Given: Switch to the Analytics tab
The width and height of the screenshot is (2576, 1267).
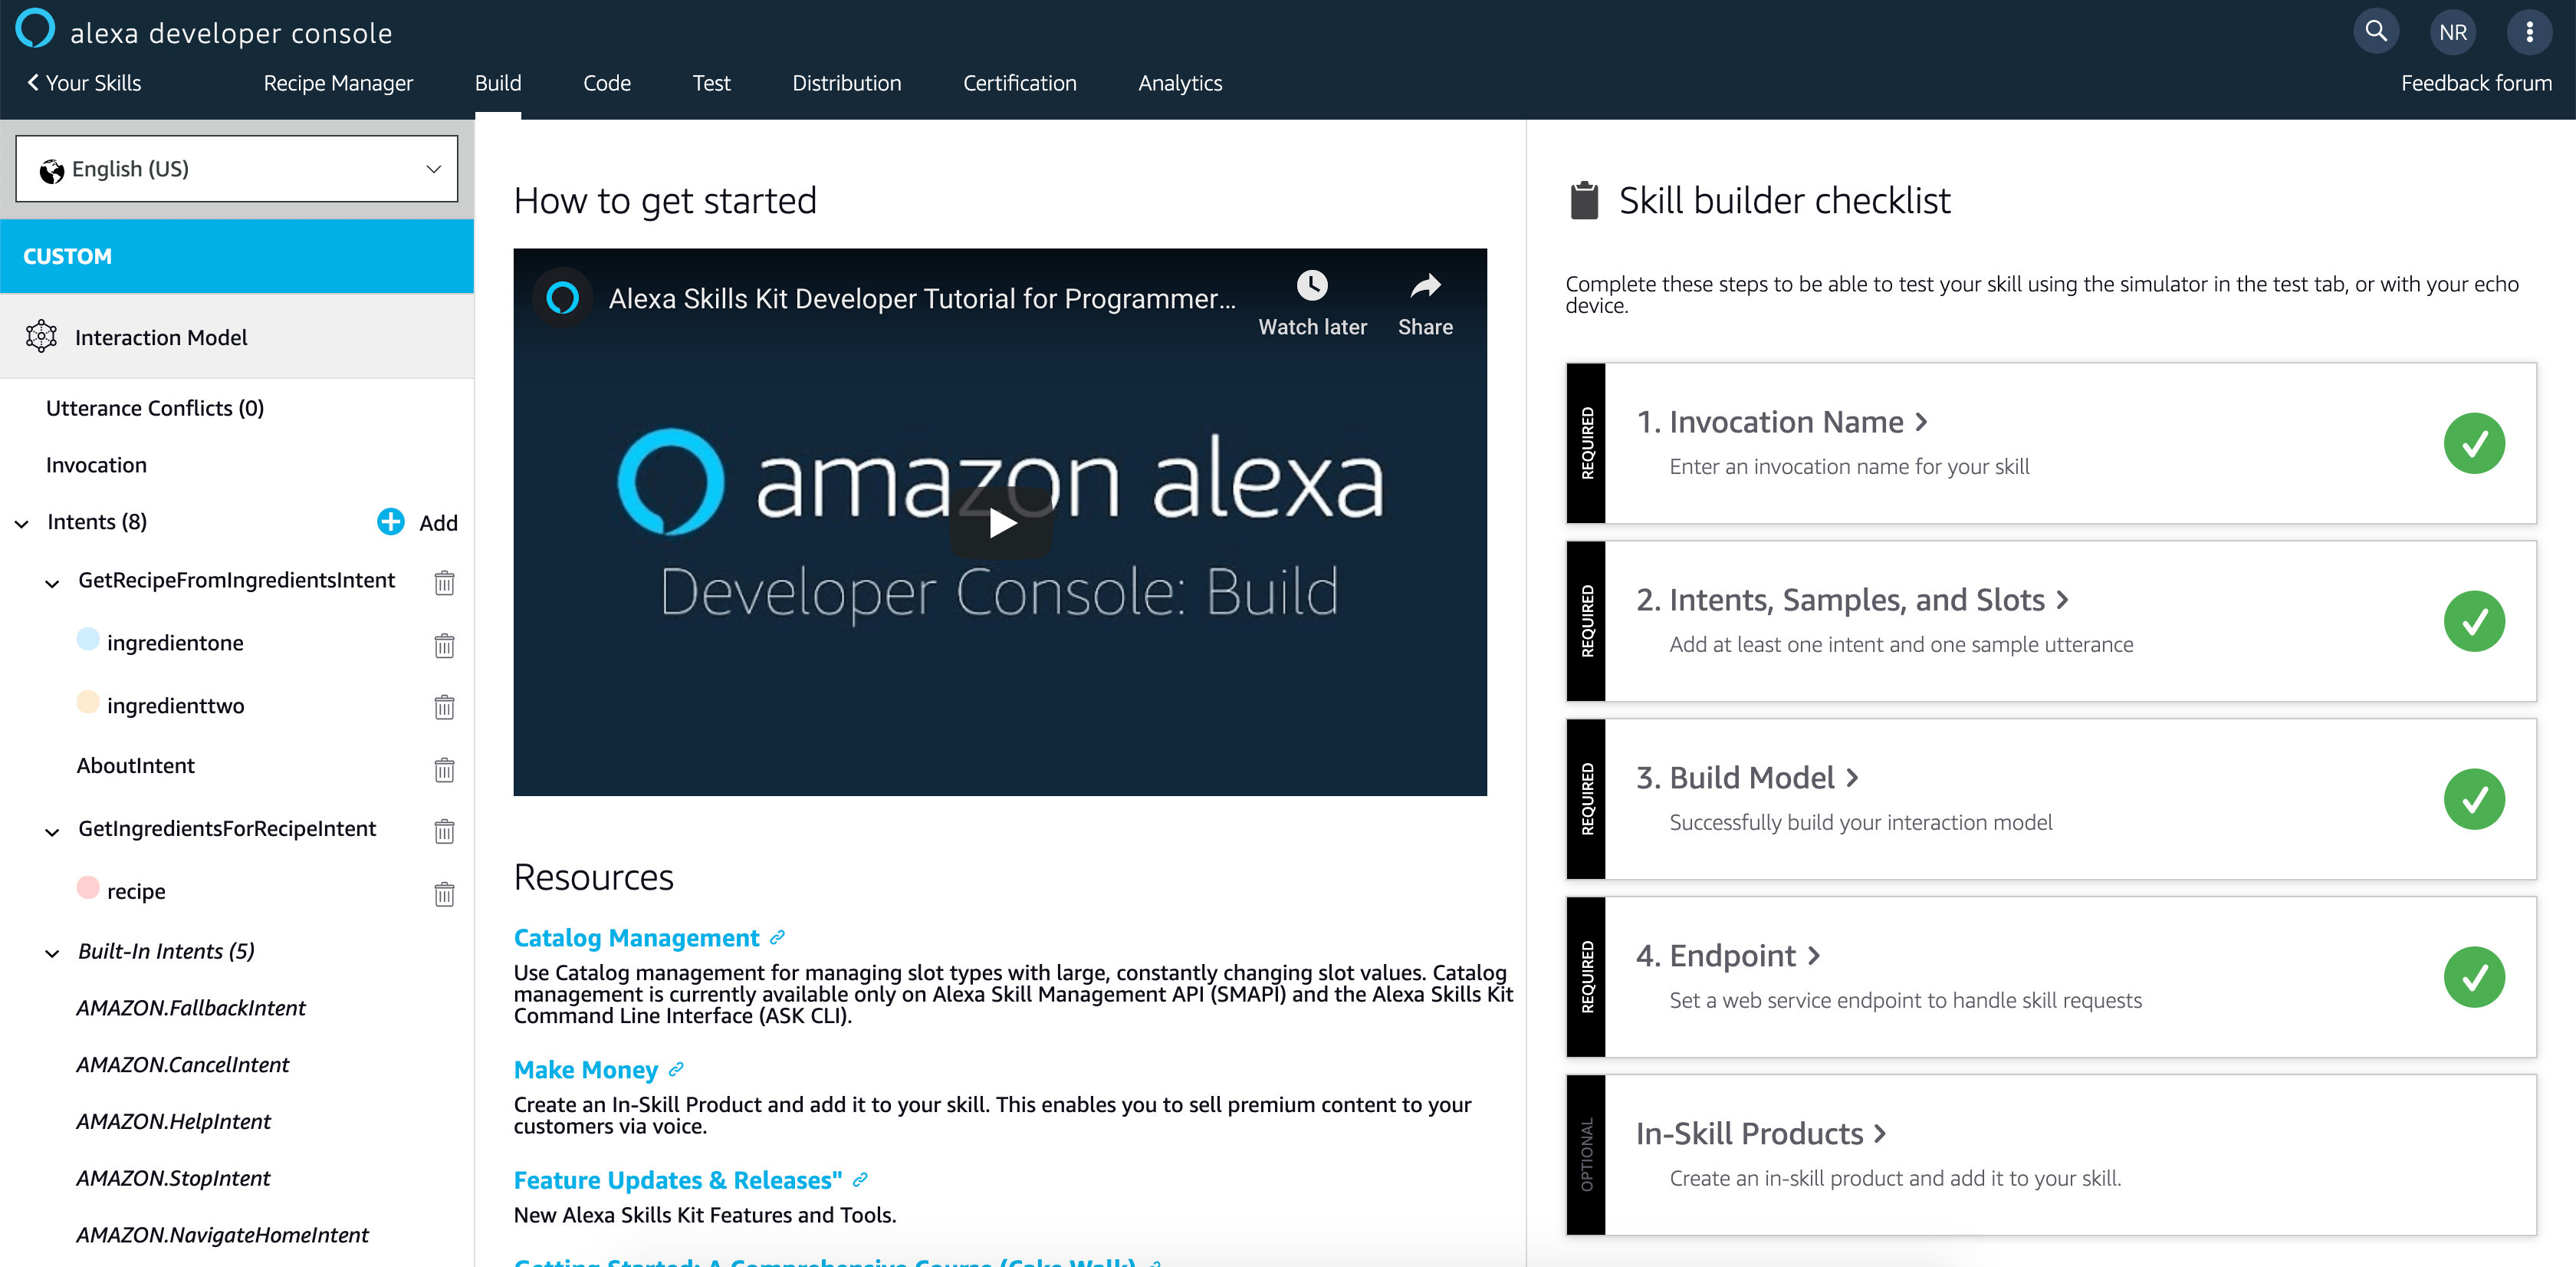Looking at the screenshot, I should click(1180, 83).
